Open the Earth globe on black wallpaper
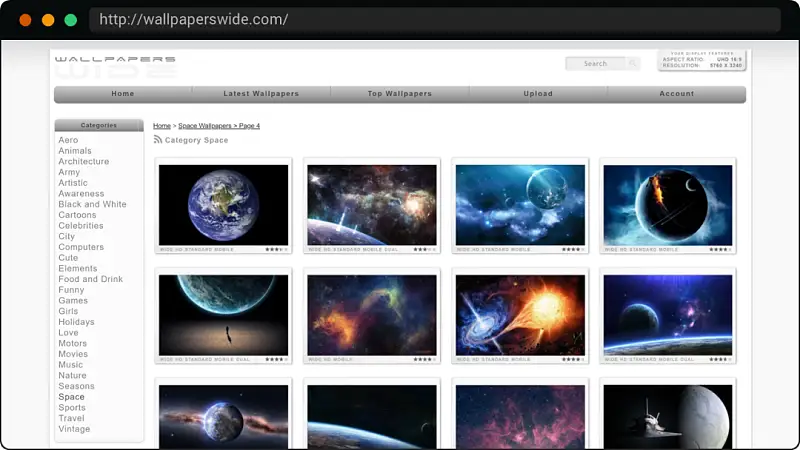Image resolution: width=800 pixels, height=450 pixels. click(x=223, y=205)
